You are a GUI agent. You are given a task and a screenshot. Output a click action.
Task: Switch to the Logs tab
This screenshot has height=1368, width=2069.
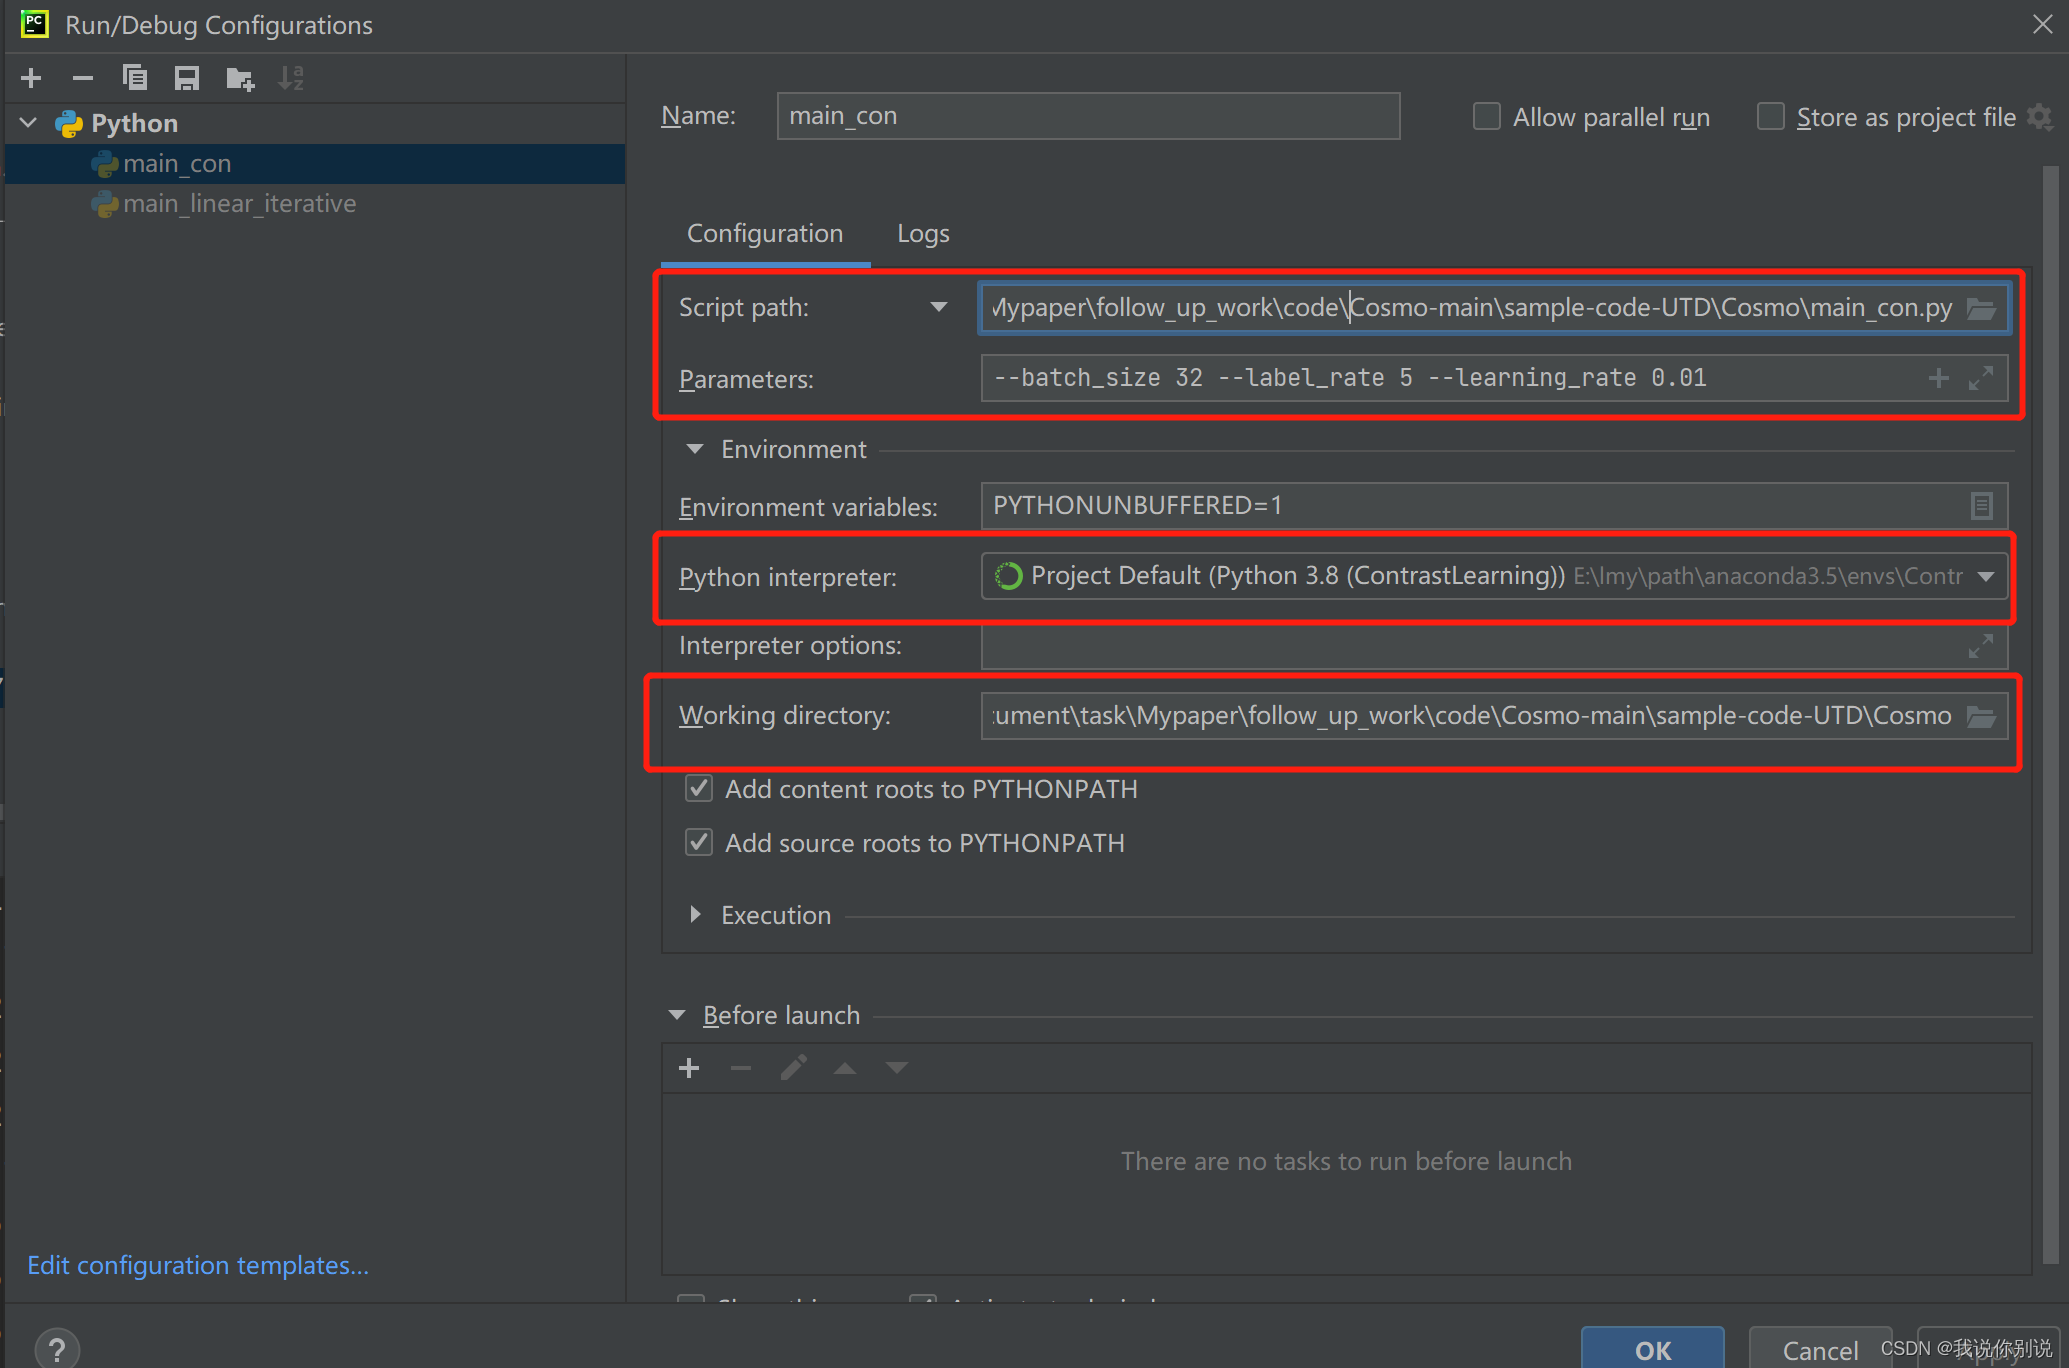pyautogui.click(x=922, y=234)
